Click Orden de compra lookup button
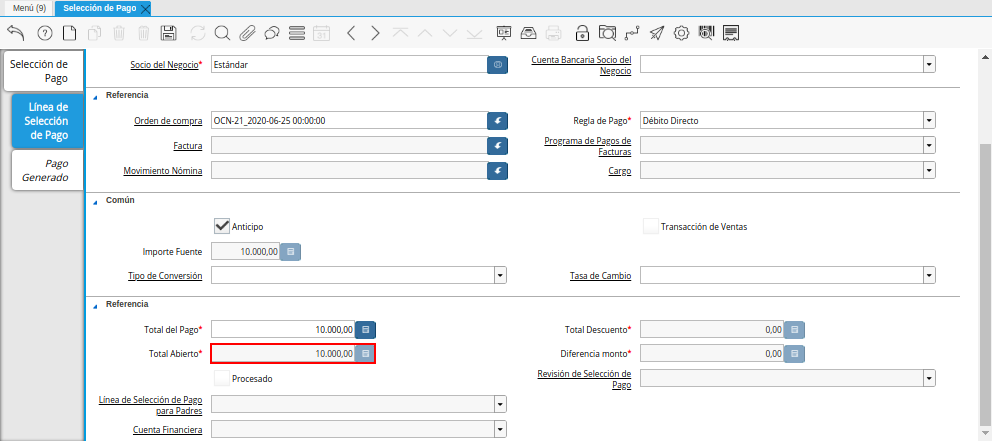Screen dimensions: 992x441 click(x=497, y=120)
